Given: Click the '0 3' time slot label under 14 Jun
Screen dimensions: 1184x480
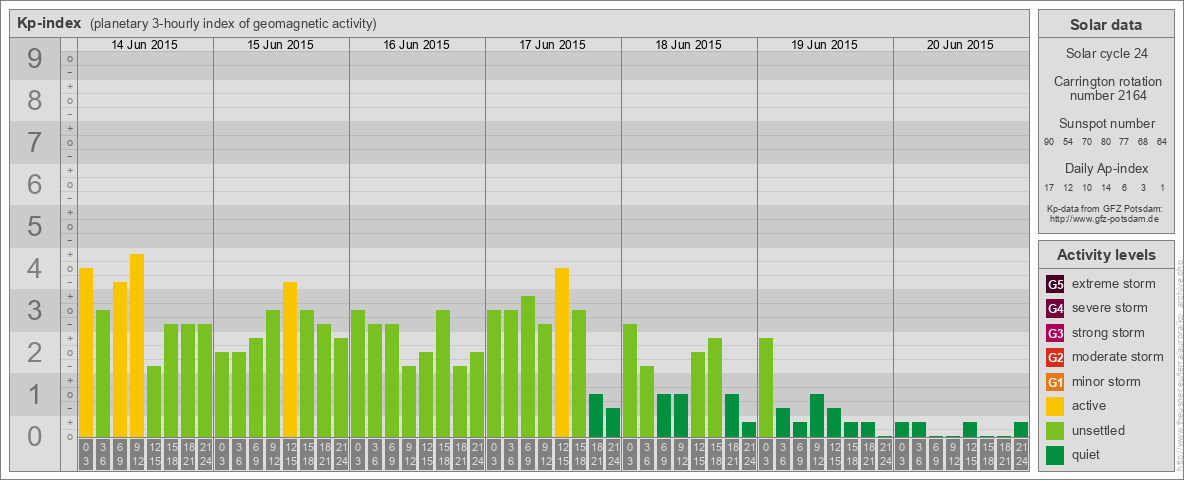Looking at the screenshot, I should (x=86, y=454).
